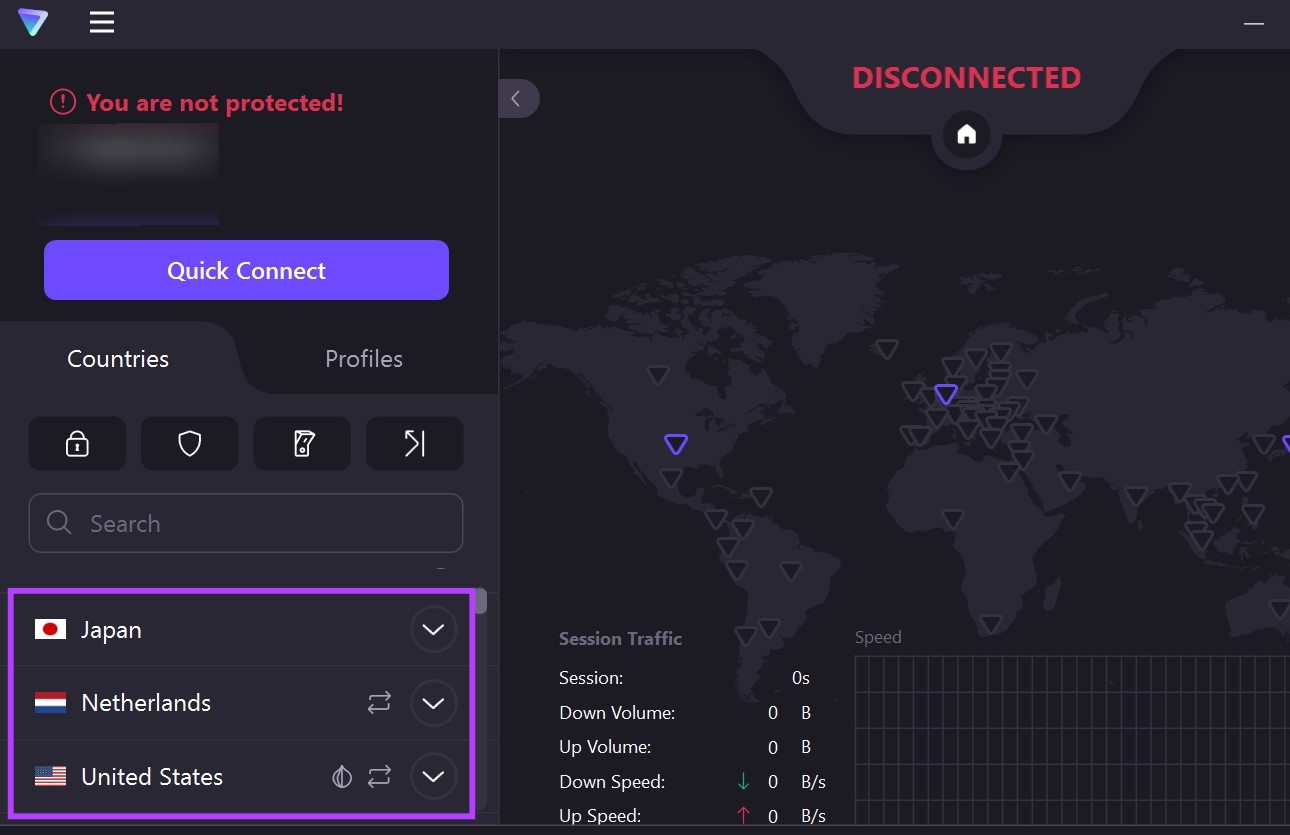Select the Port Forwarding arrow icon
Screen dimensions: 1290x835
point(414,443)
